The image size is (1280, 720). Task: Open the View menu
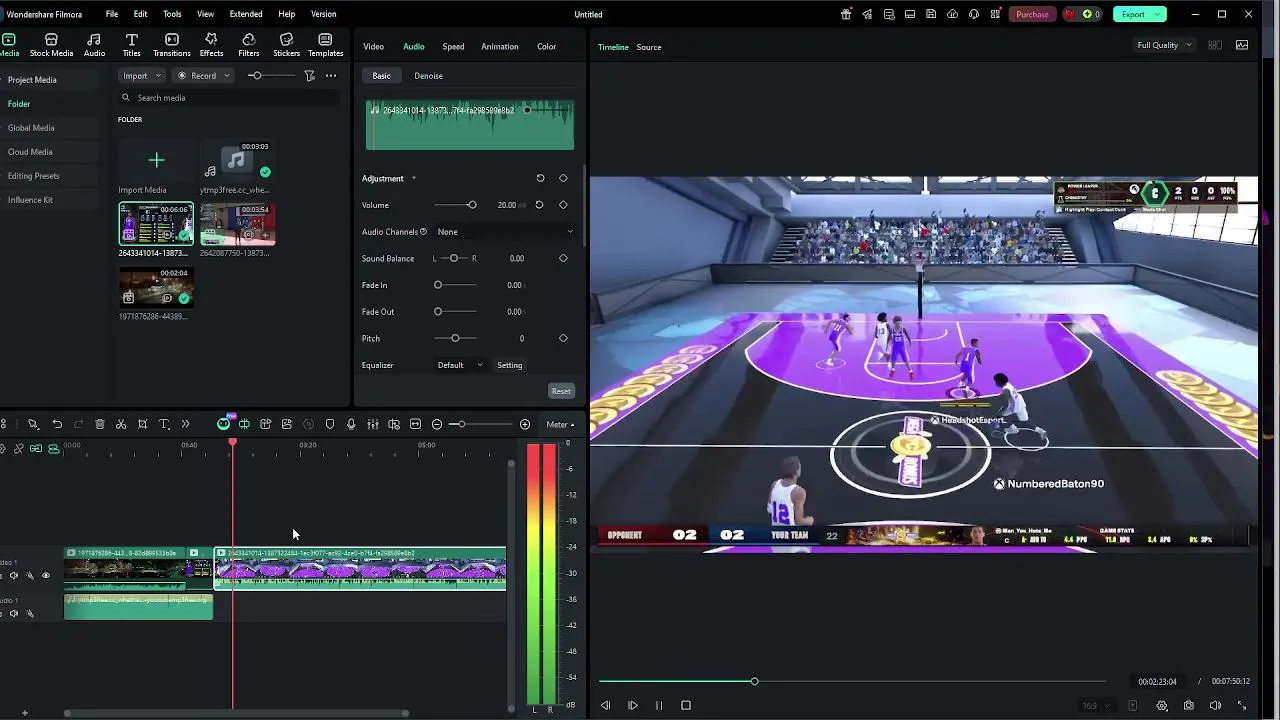[x=205, y=14]
